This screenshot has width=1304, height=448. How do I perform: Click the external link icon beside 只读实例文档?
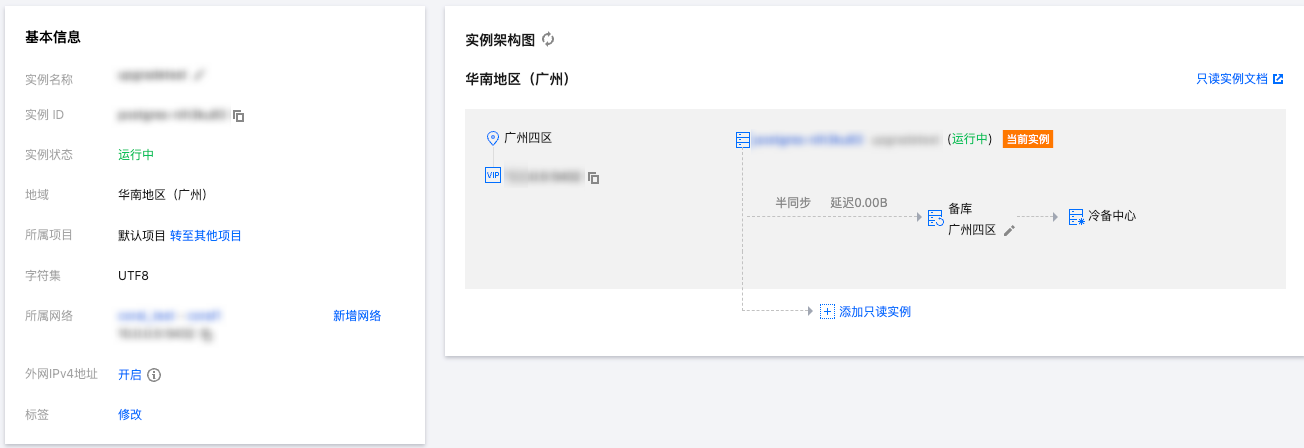coord(1278,78)
